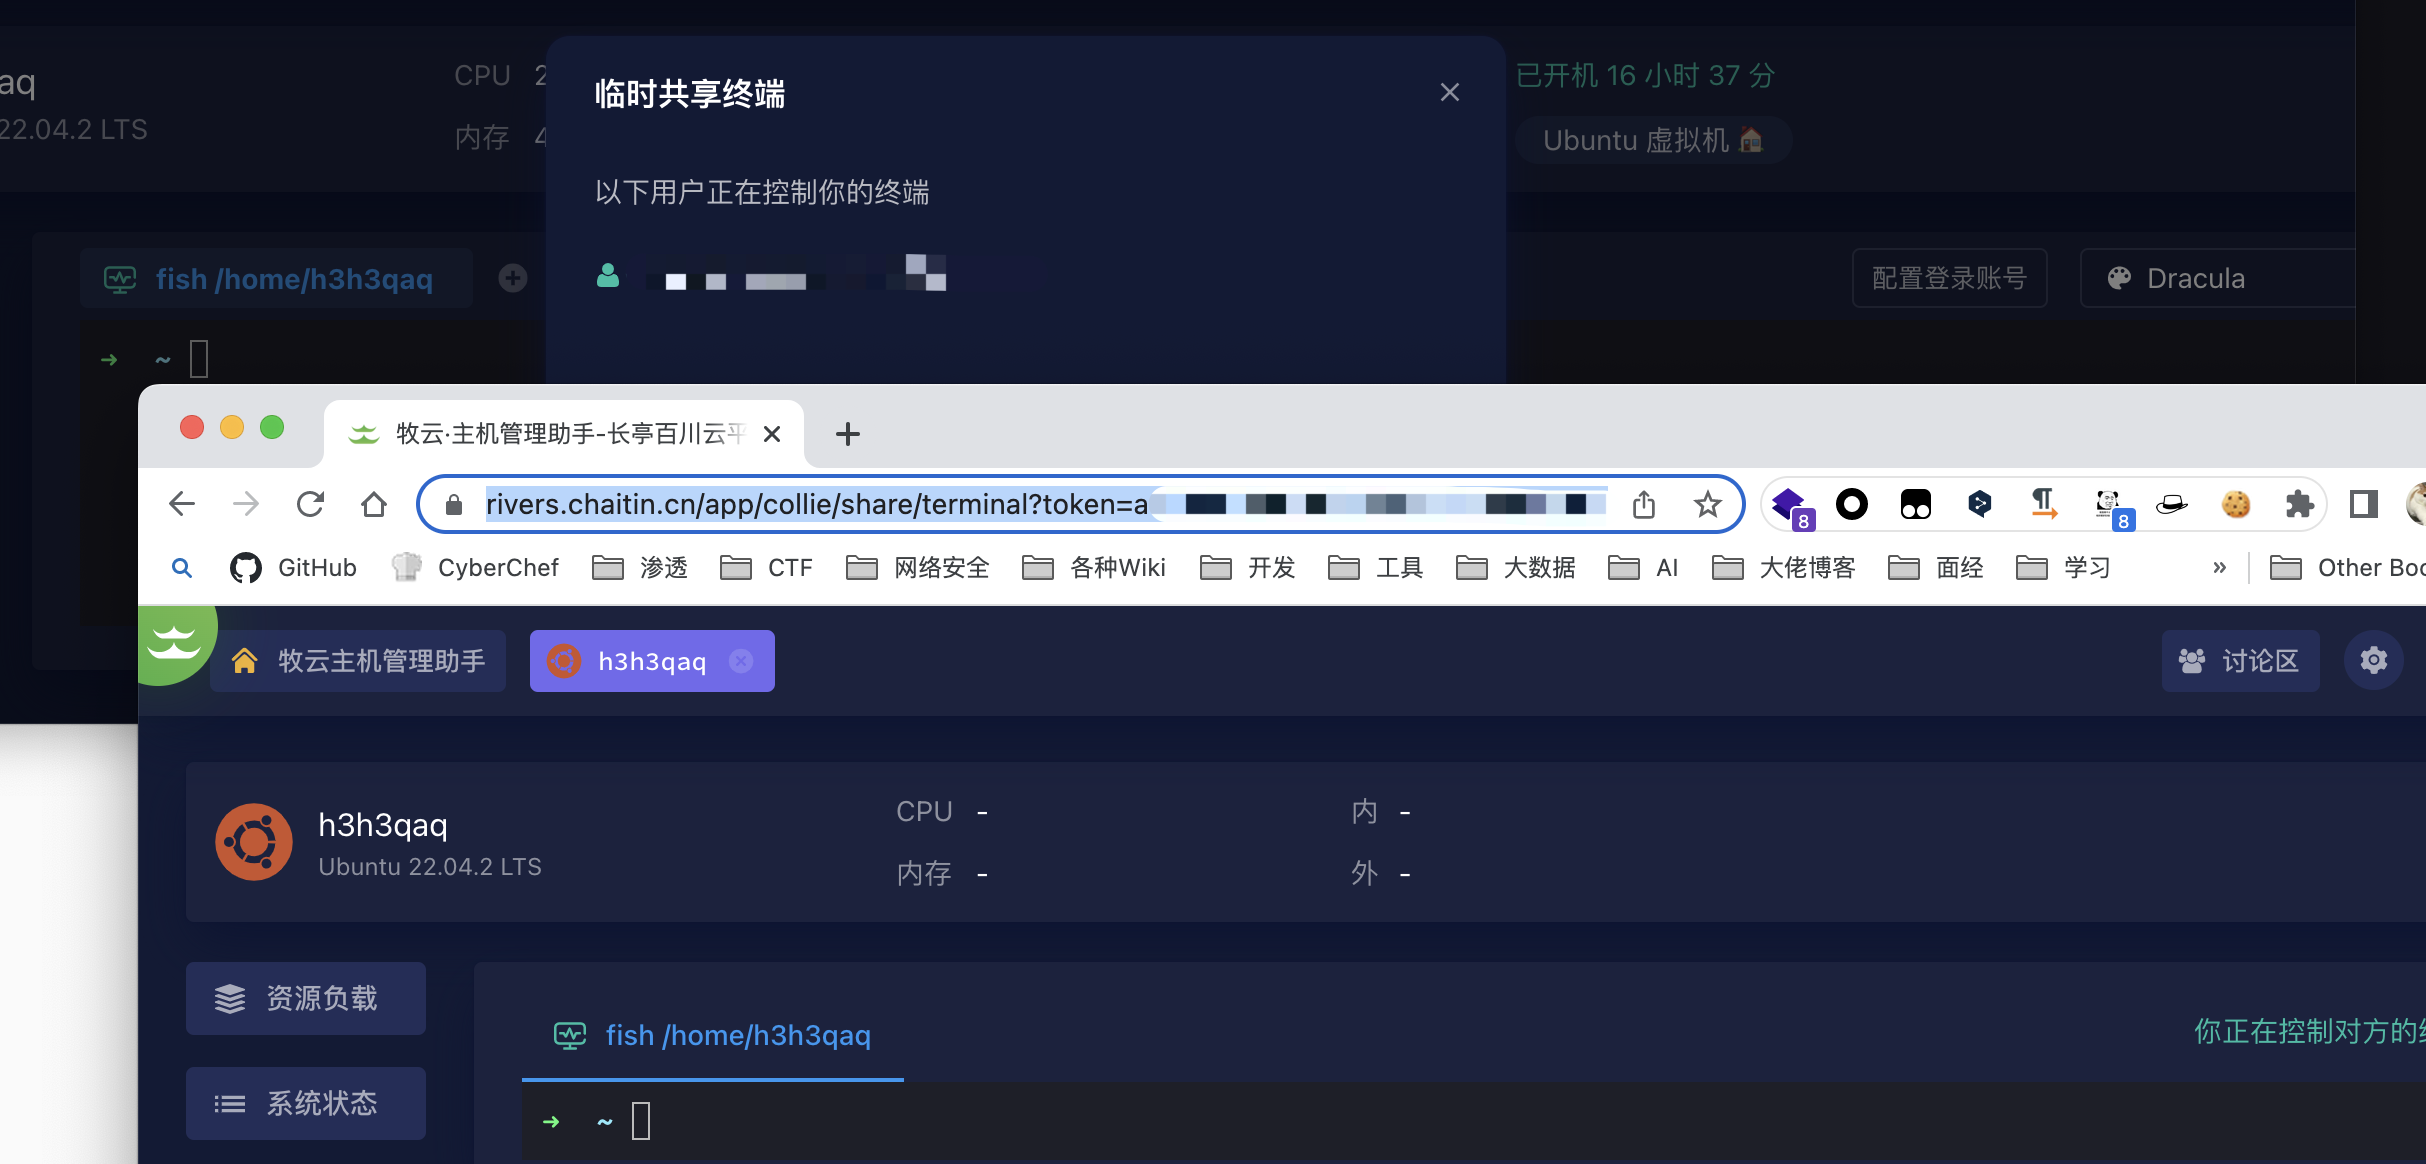2426x1164 pixels.
Task: Toggle the browser side panel icon
Action: pyautogui.click(x=2363, y=504)
